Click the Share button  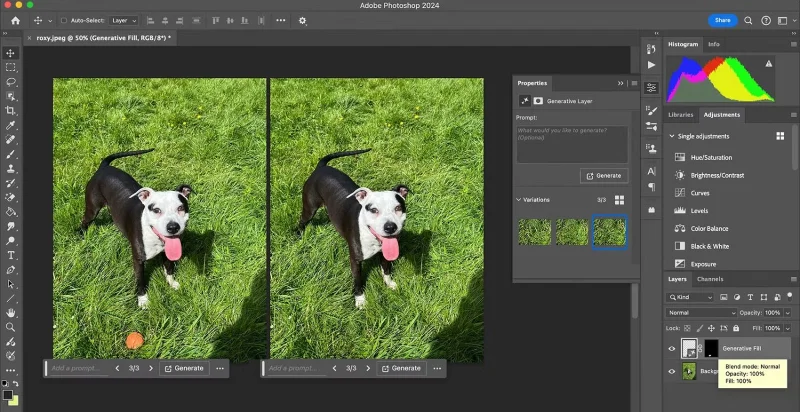pyautogui.click(x=721, y=20)
